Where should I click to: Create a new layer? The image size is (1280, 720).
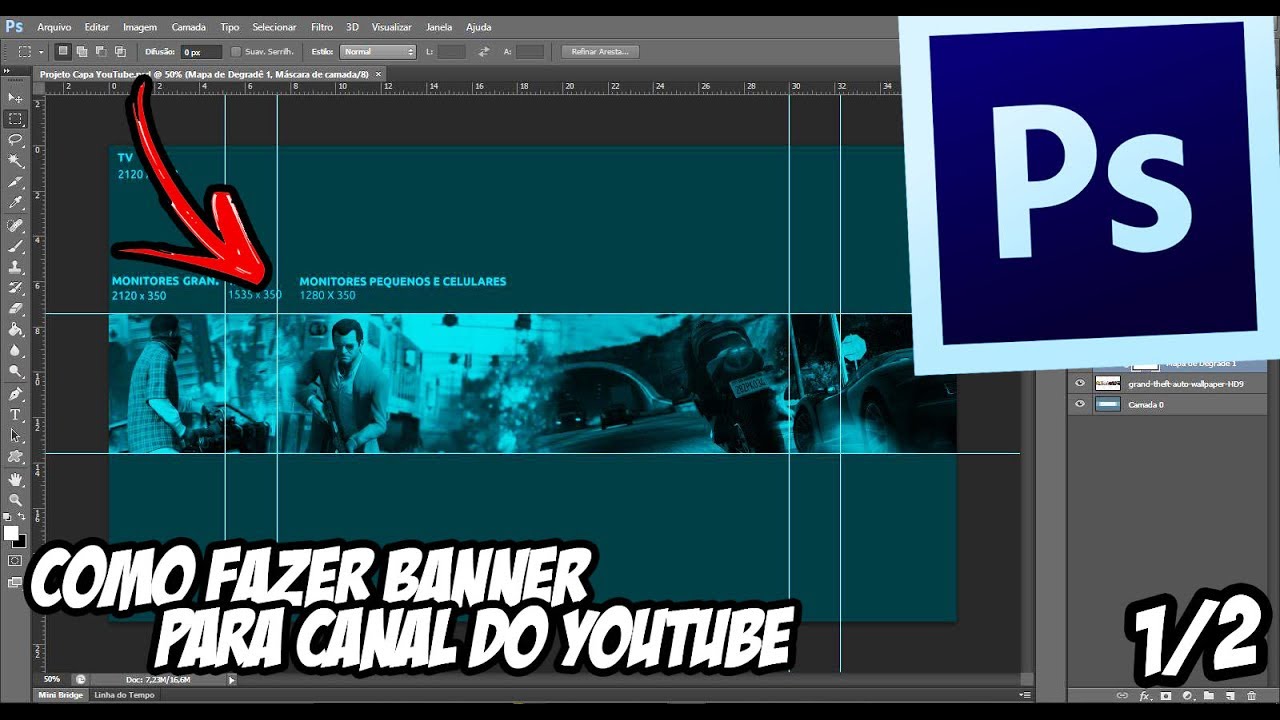click(1230, 695)
